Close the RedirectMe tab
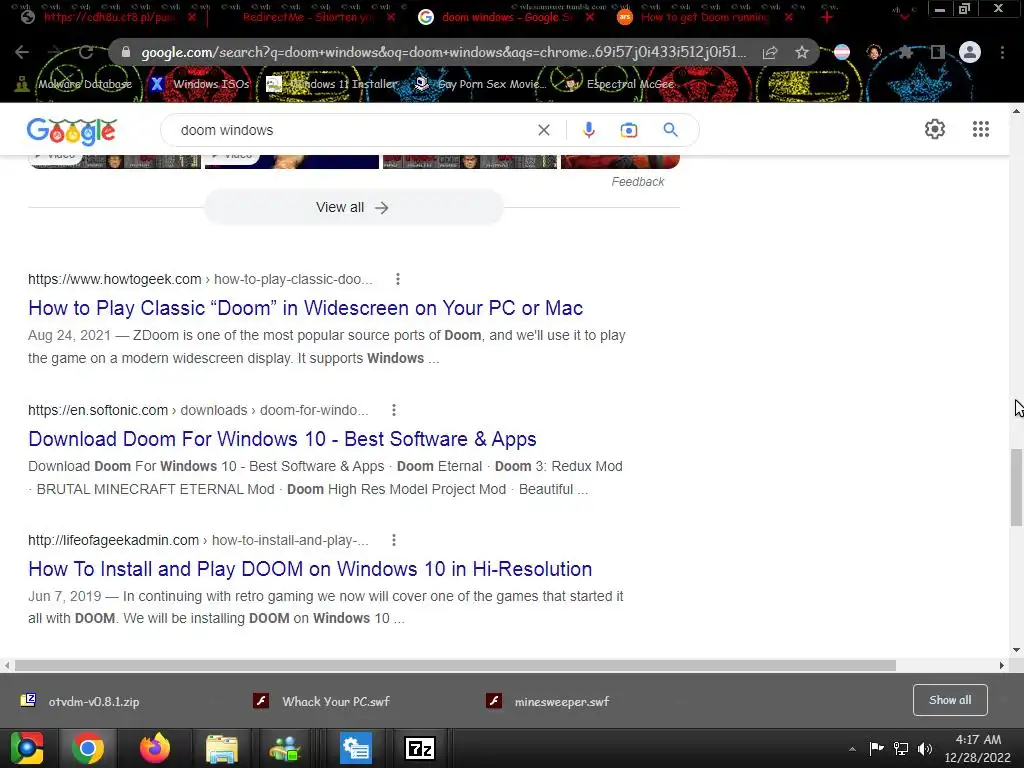 pos(391,17)
